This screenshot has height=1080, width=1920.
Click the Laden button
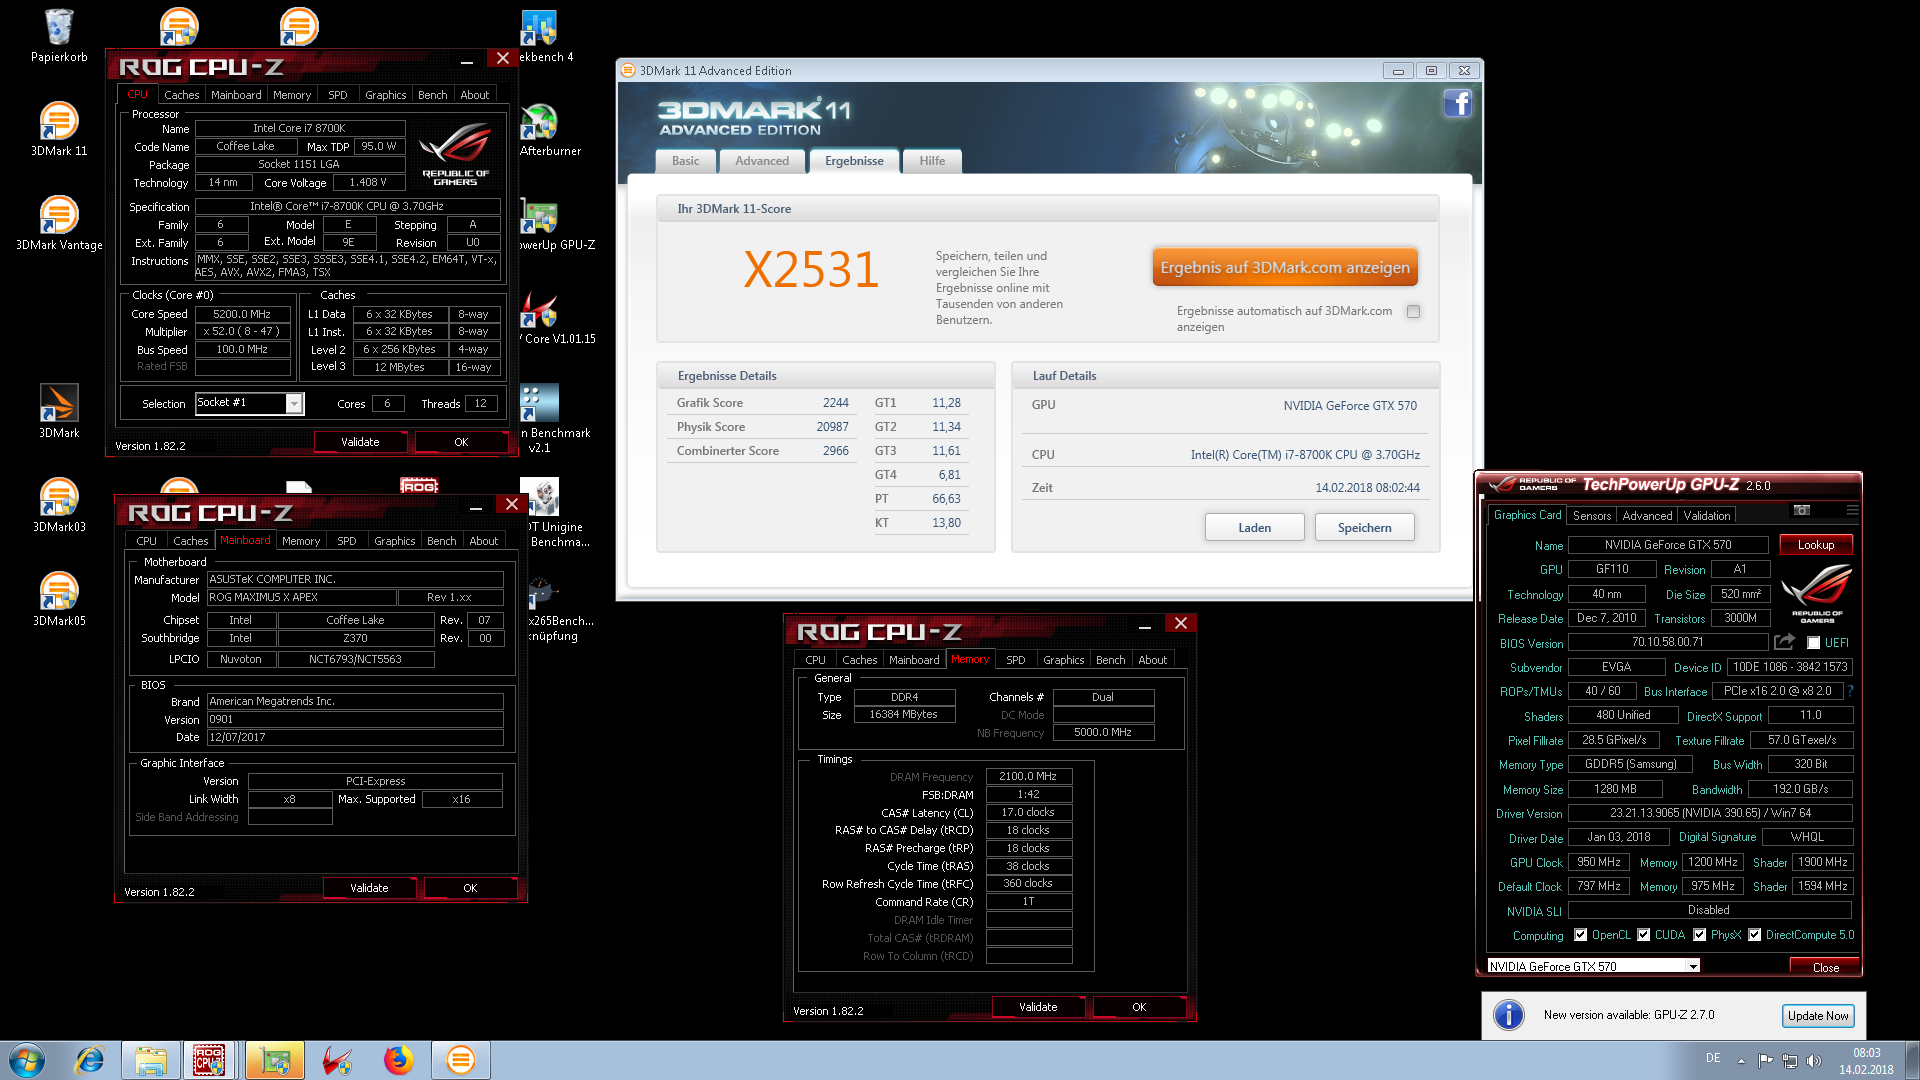coord(1254,528)
